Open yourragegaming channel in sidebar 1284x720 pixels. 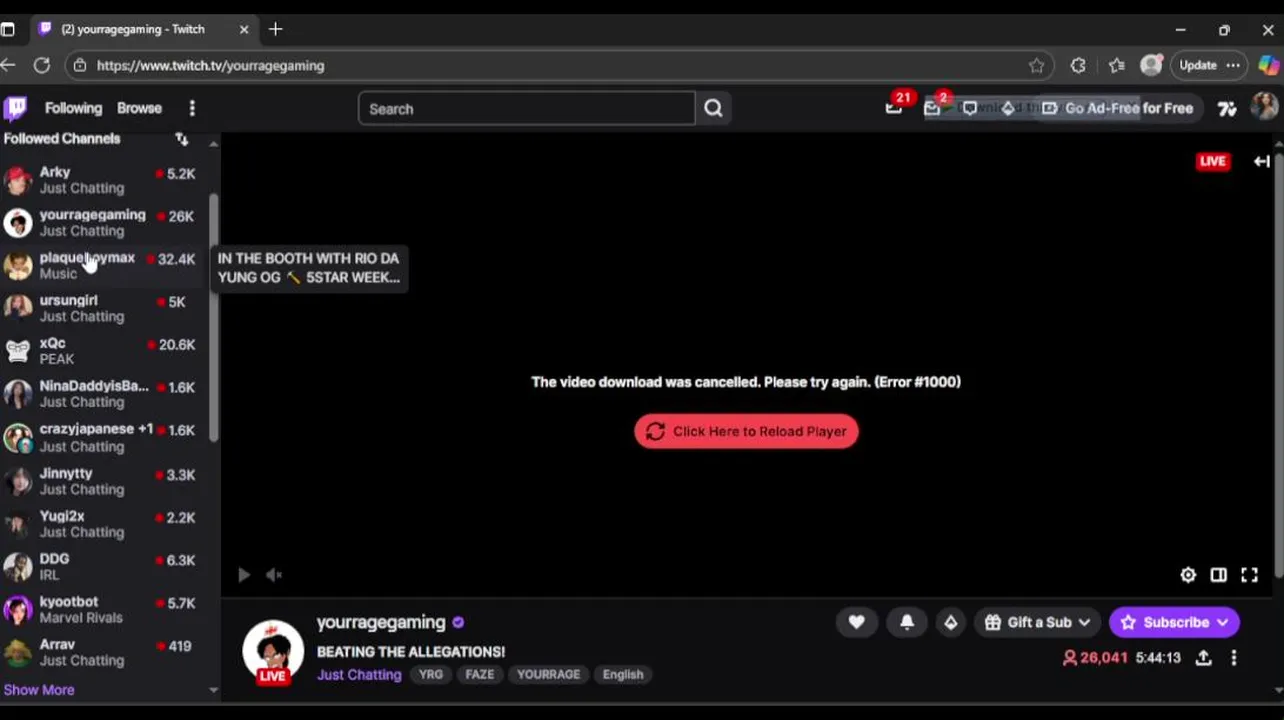click(x=104, y=223)
